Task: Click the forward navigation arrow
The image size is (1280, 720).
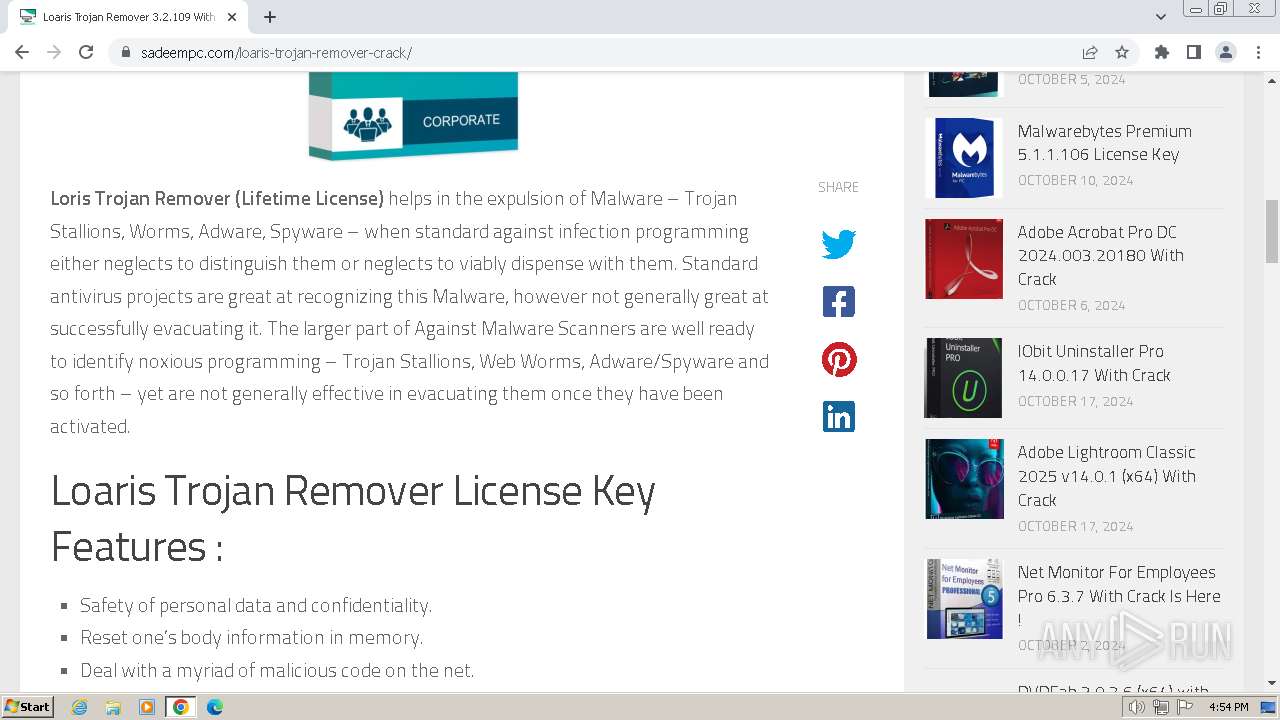Action: tap(54, 52)
